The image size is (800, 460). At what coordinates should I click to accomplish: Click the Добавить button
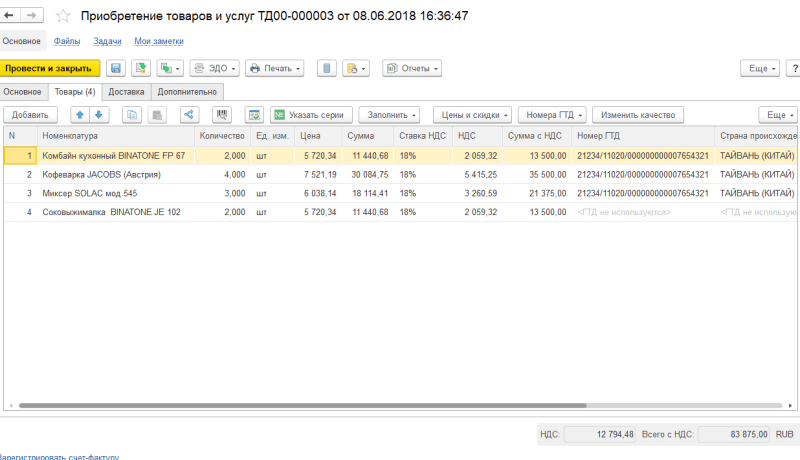30,115
